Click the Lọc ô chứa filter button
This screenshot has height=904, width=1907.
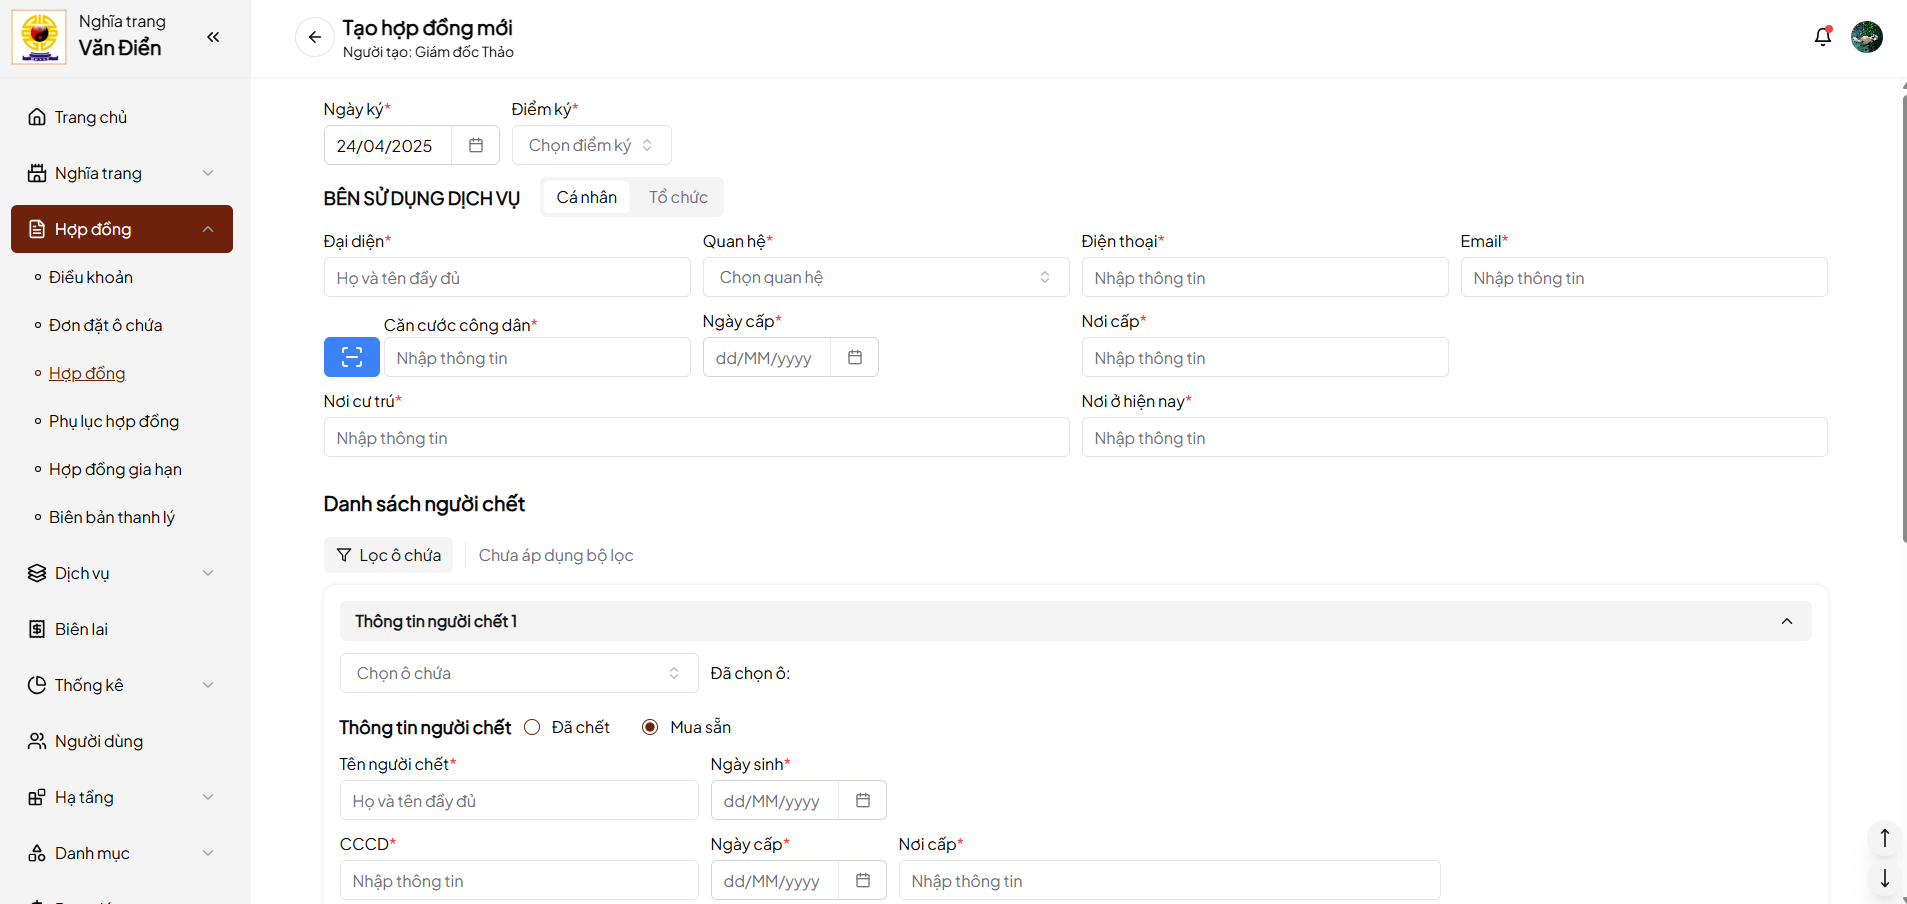pyautogui.click(x=388, y=555)
